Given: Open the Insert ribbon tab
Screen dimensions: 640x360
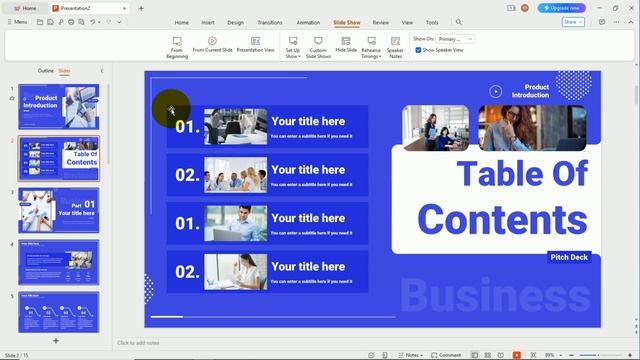Looking at the screenshot, I should (x=208, y=22).
